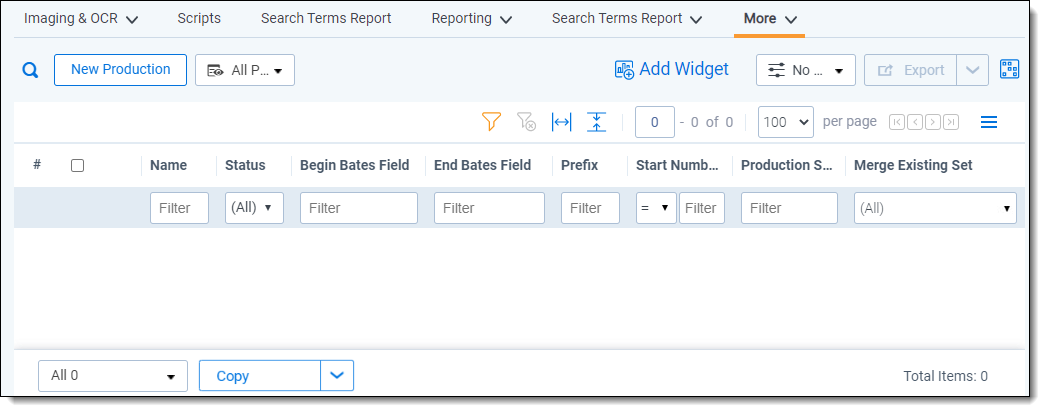Click the Name column filter field
The height and width of the screenshot is (412, 1045).
(179, 208)
